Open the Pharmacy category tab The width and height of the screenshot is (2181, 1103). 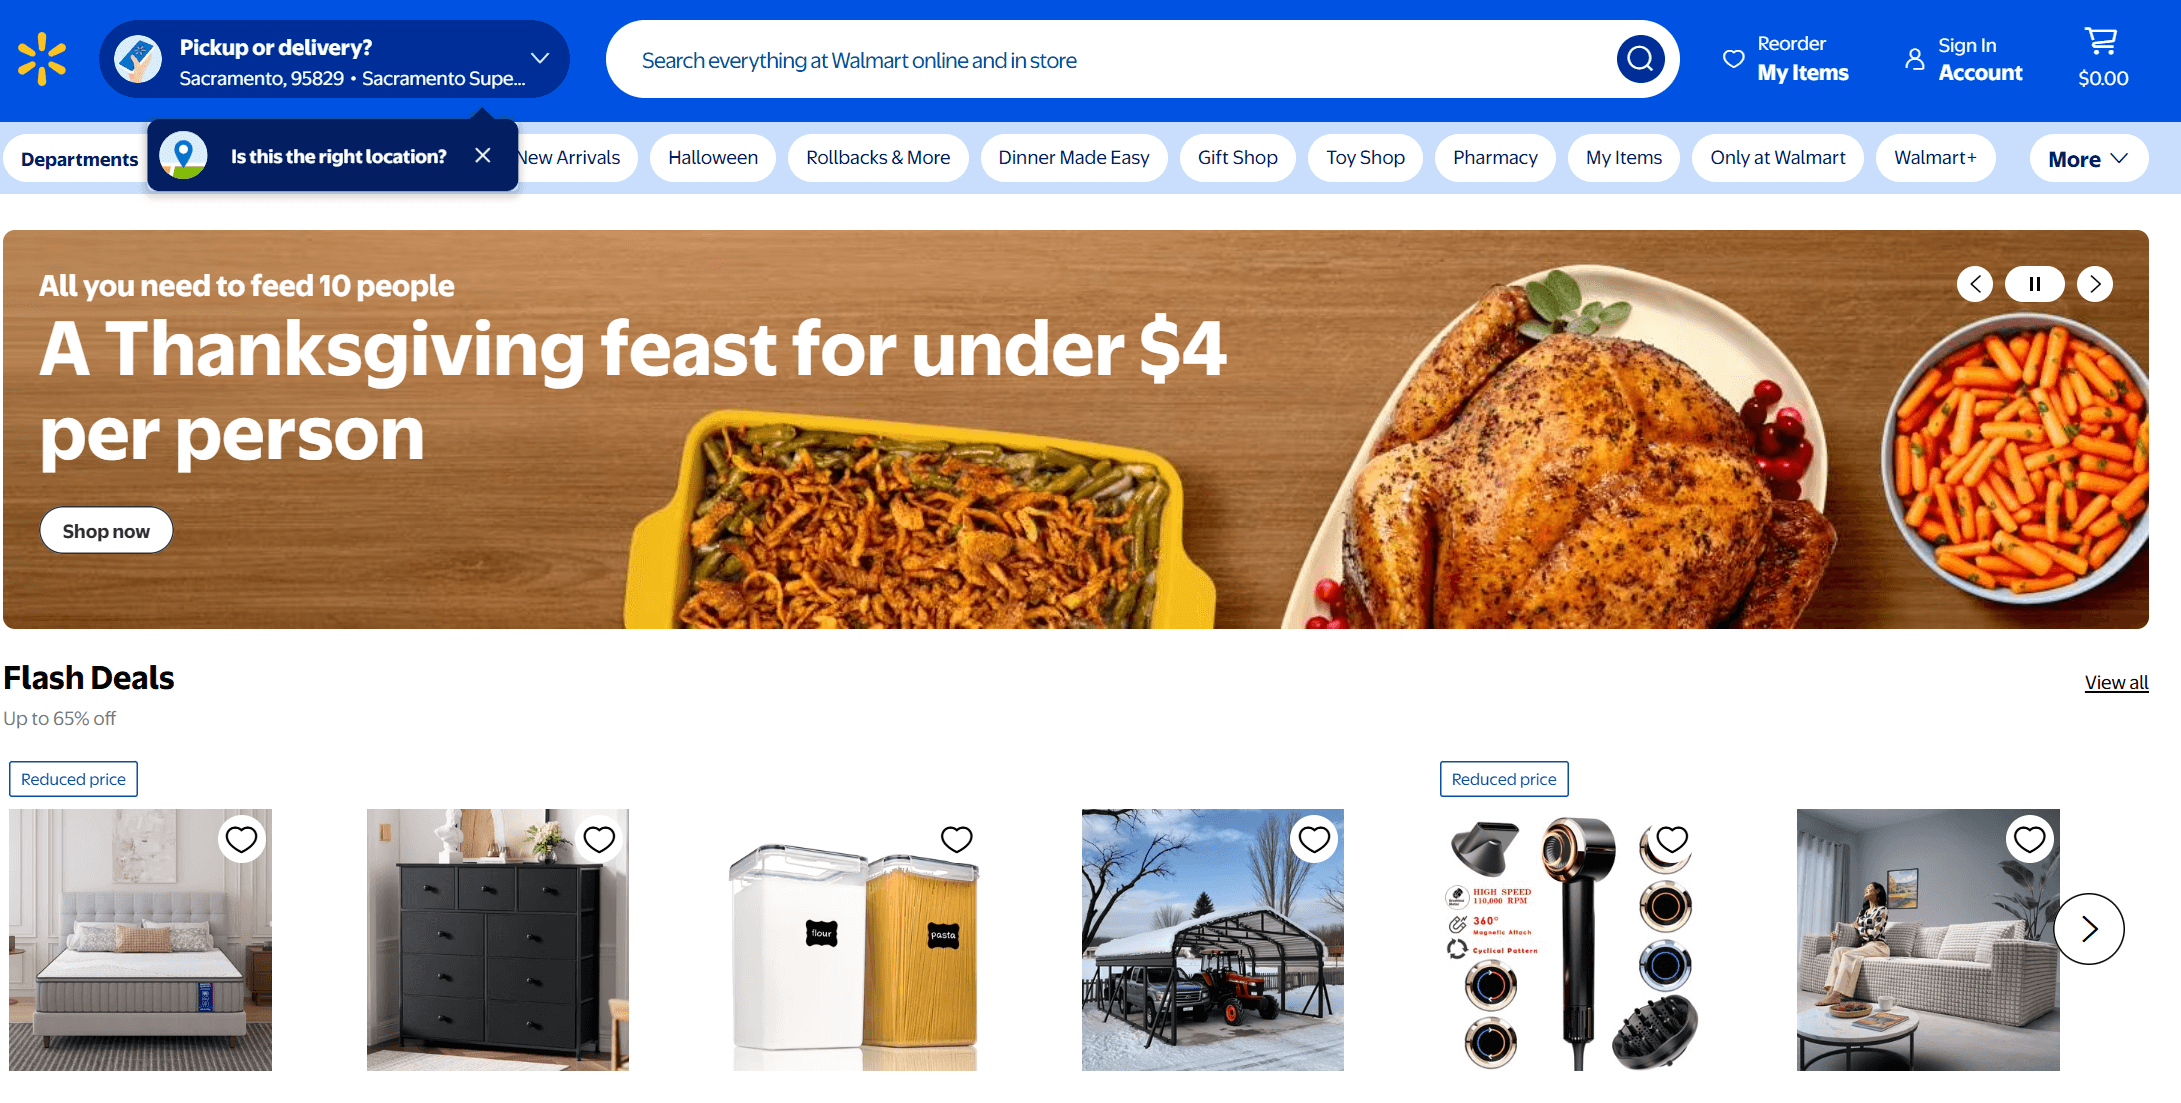point(1495,158)
